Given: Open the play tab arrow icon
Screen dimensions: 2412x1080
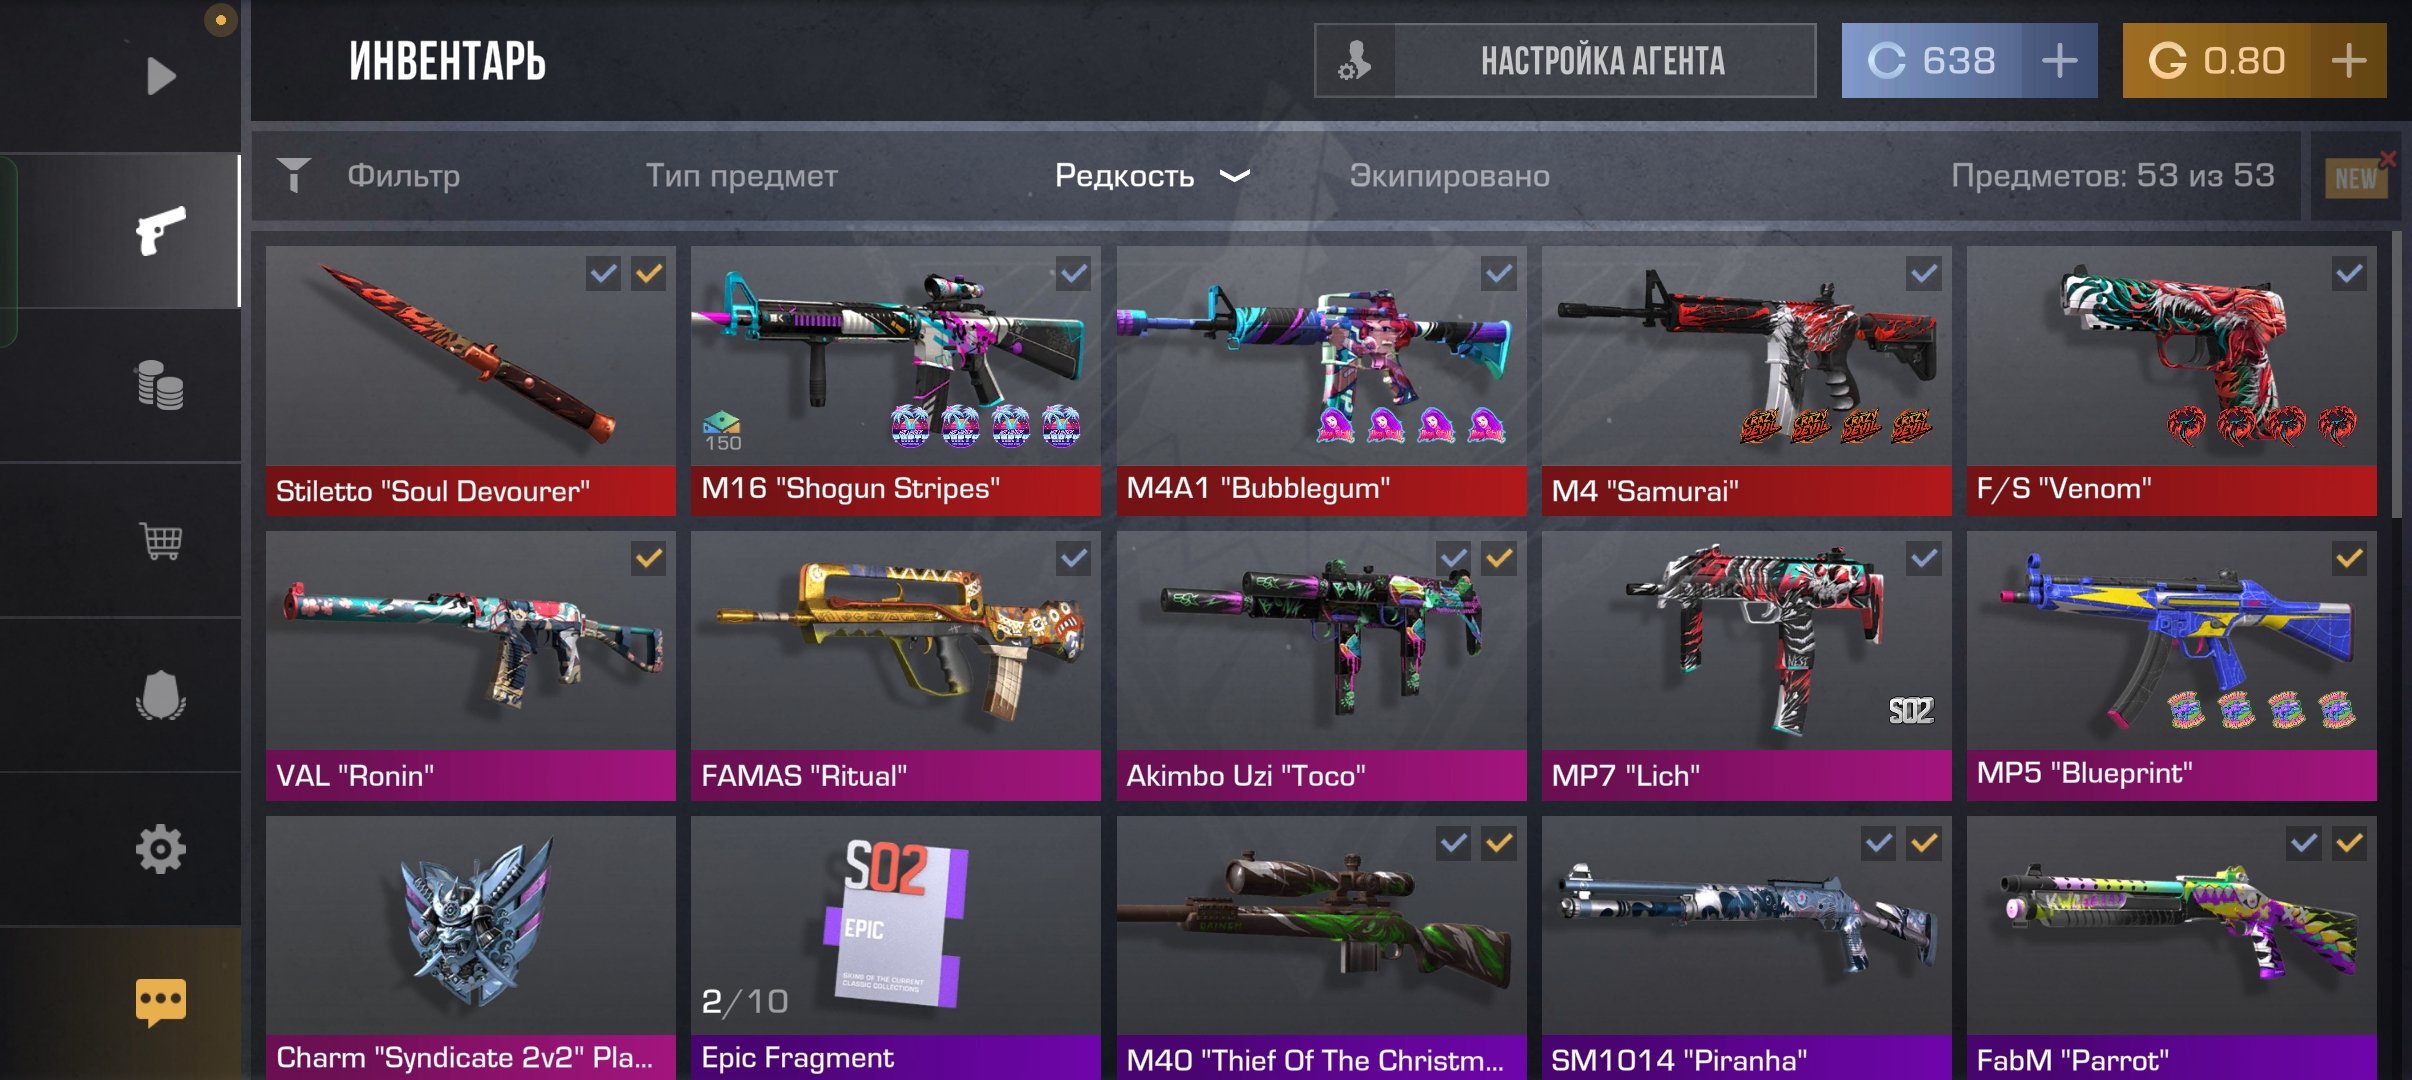Looking at the screenshot, I should (x=160, y=76).
